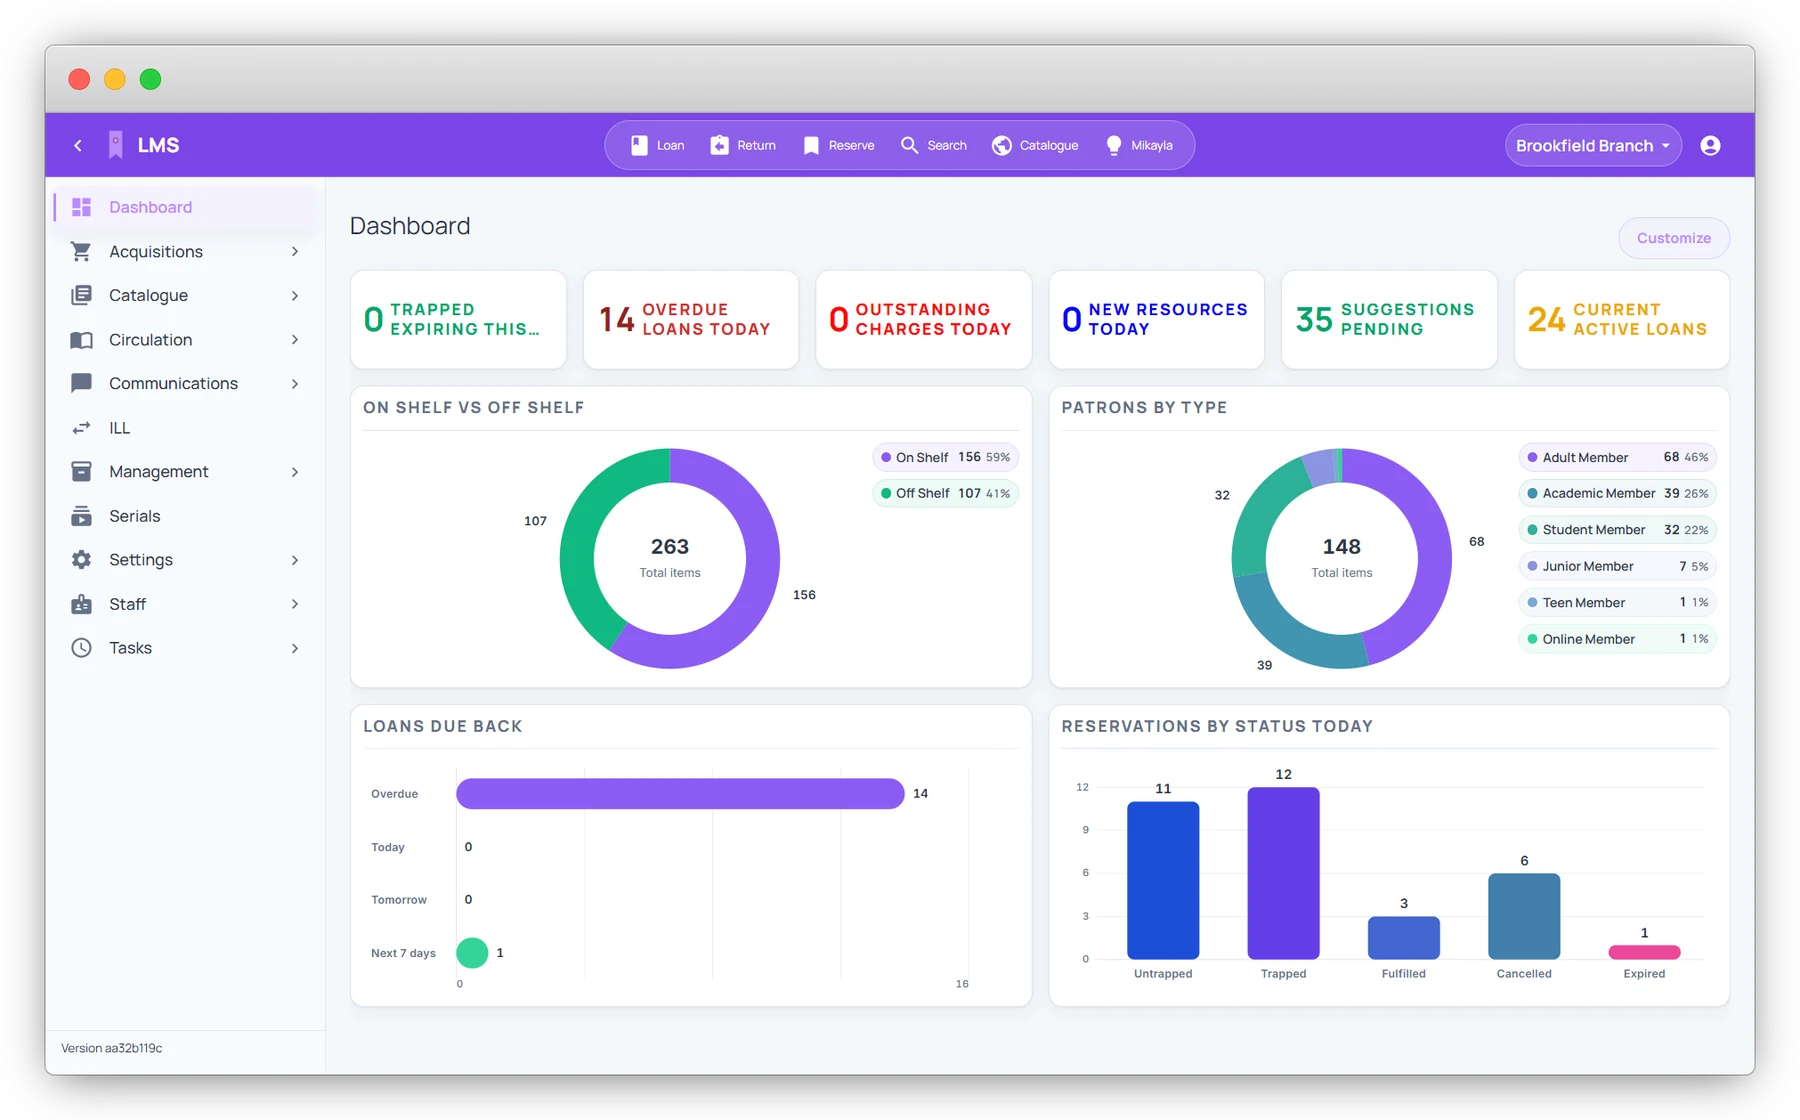This screenshot has height=1120, width=1800.
Task: Open the user account profile icon
Action: 1710,145
